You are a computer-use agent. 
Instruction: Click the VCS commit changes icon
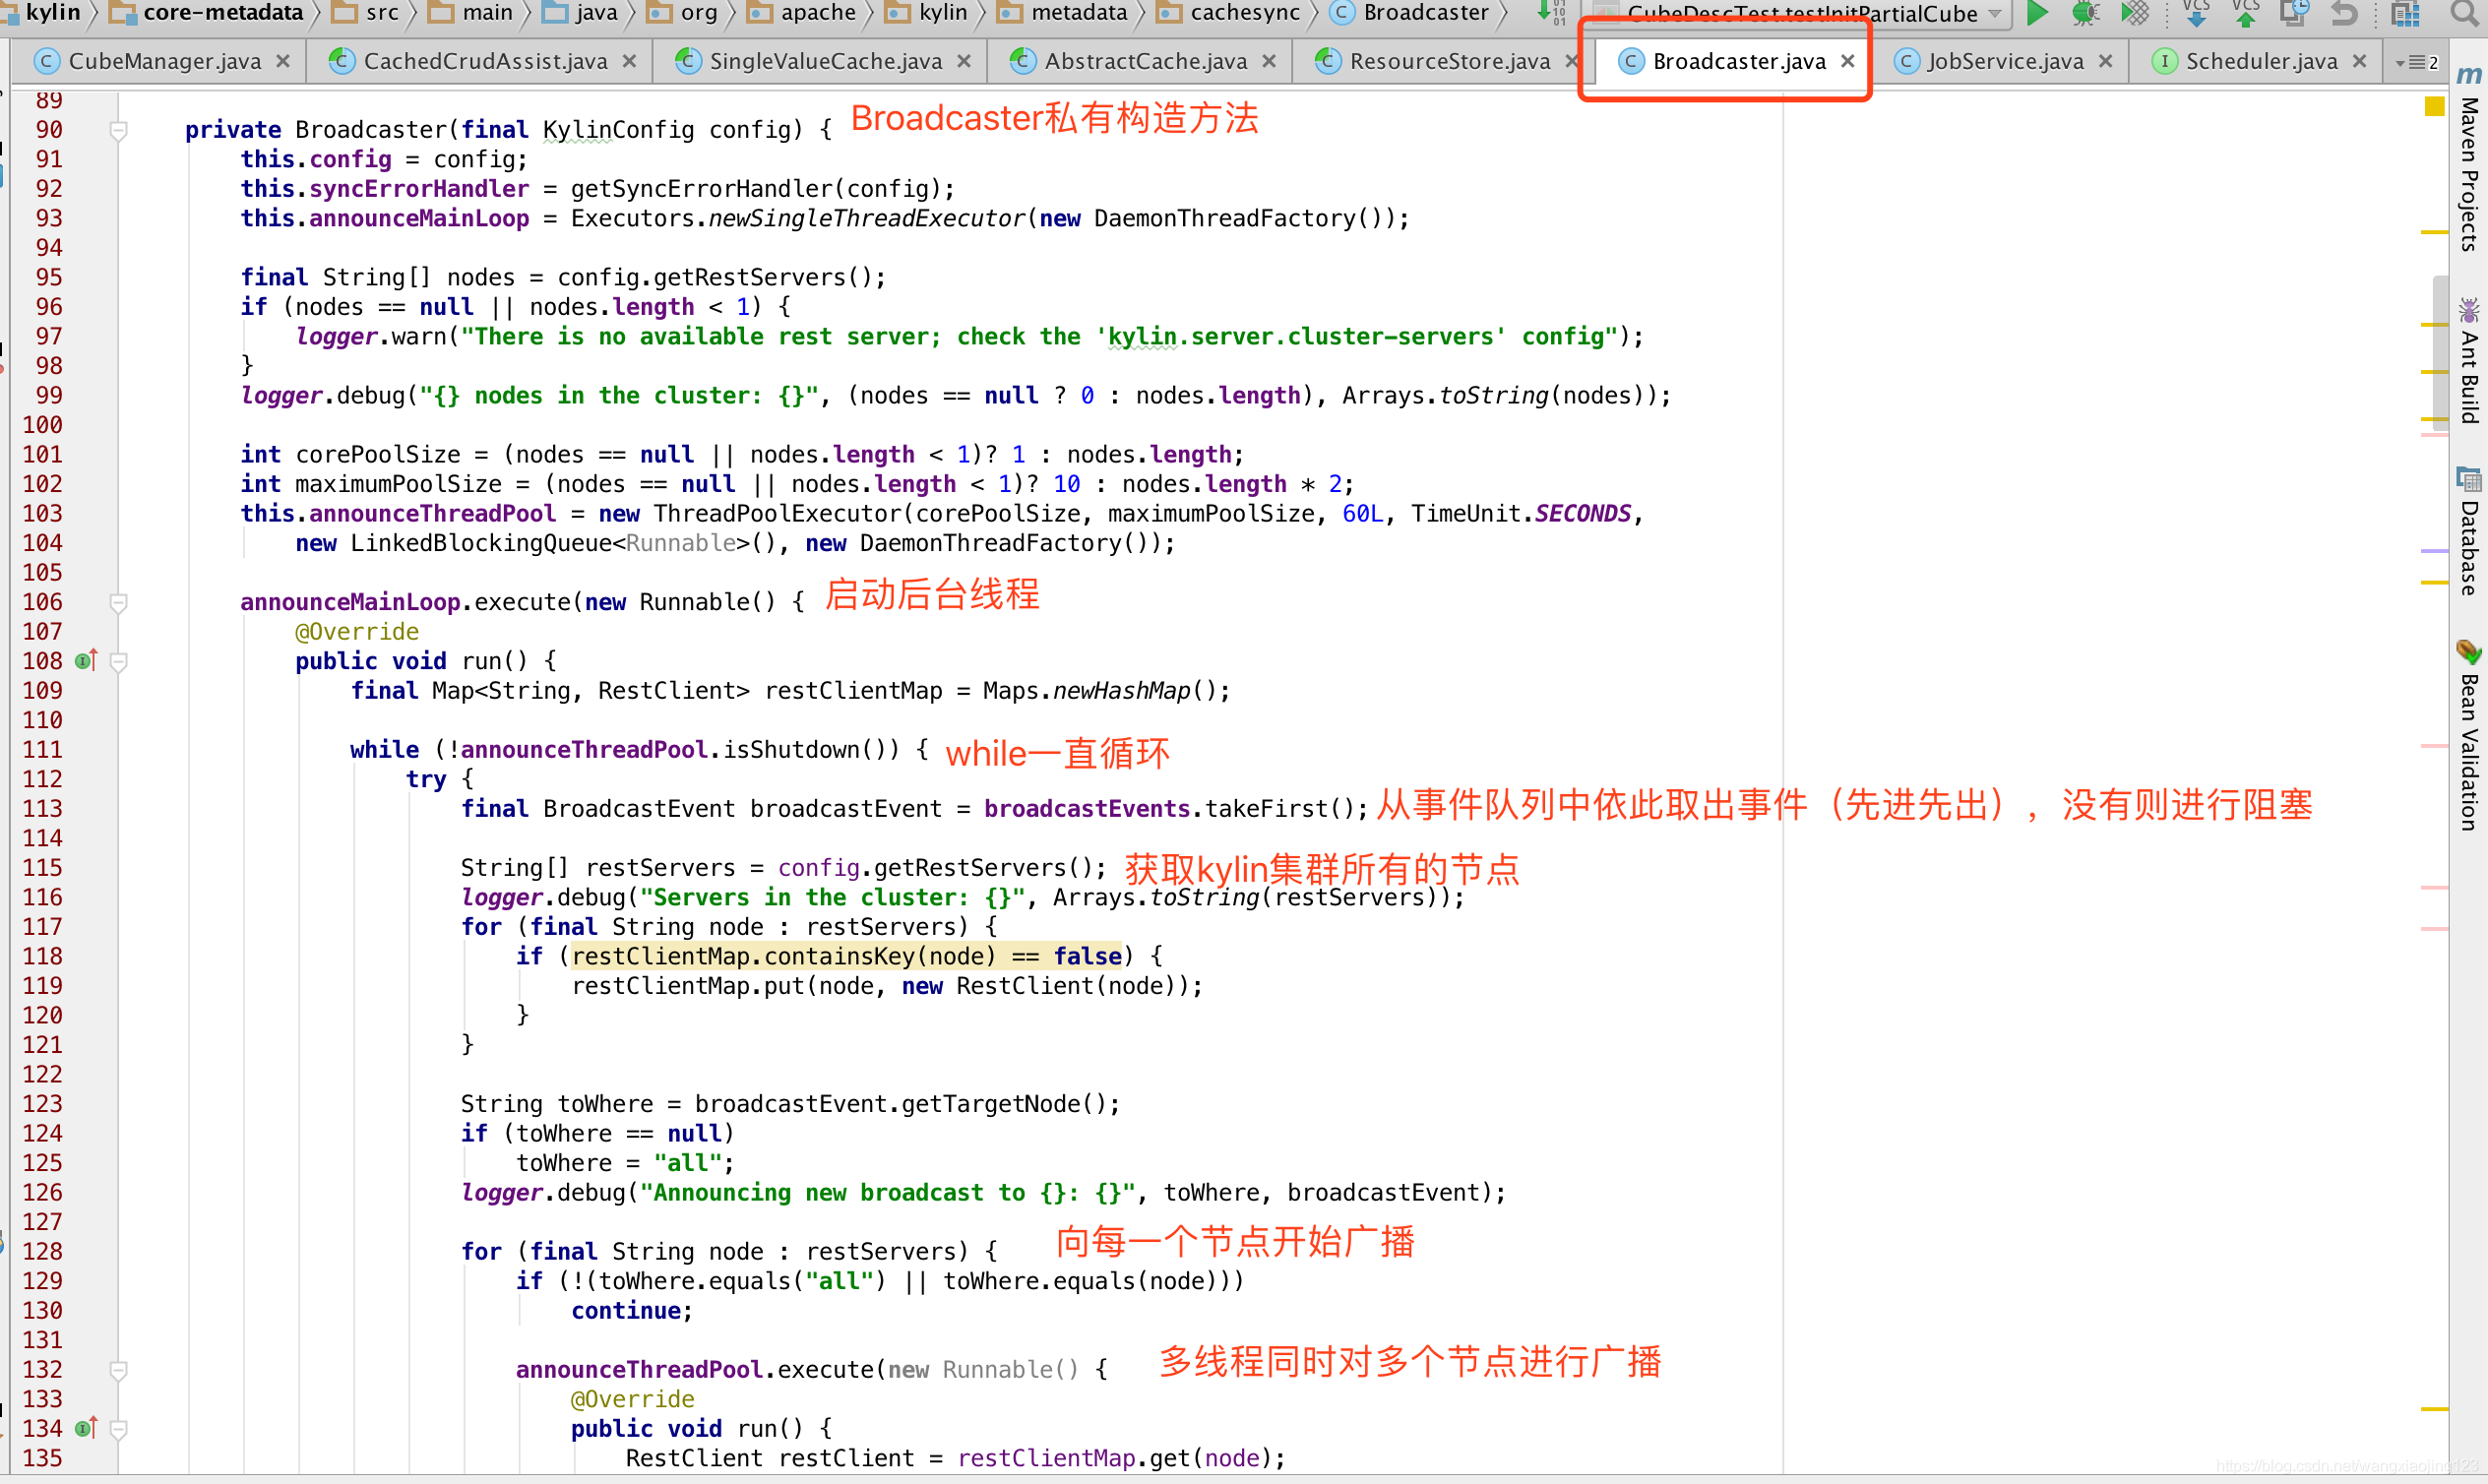click(2245, 13)
